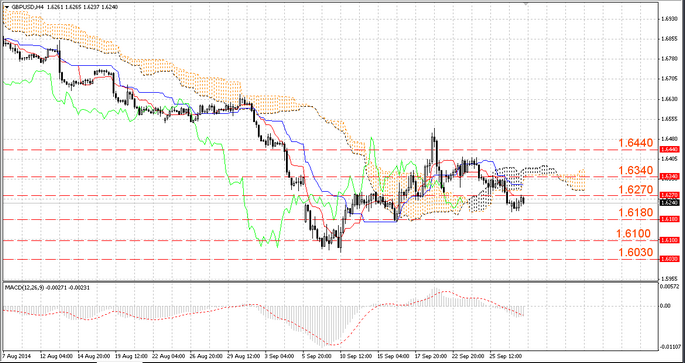This screenshot has width=685, height=363.
Task: Select the orange 1.6340 level label
Action: (x=635, y=170)
